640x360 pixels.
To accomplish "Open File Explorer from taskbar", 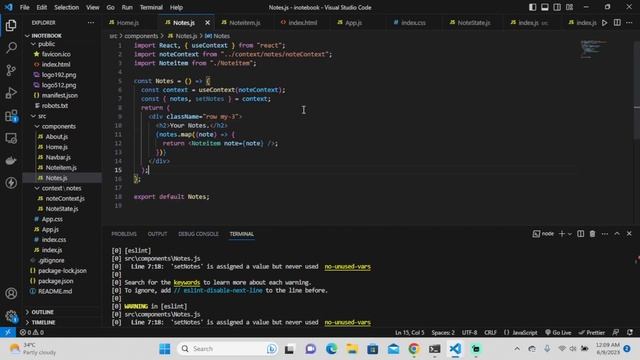I will click(x=352, y=349).
